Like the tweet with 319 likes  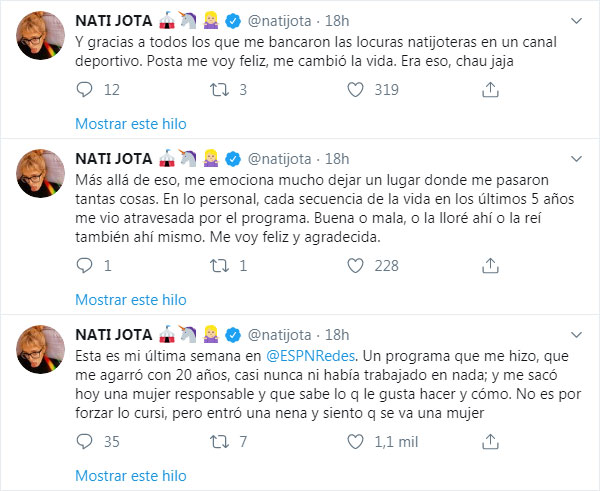coord(355,91)
